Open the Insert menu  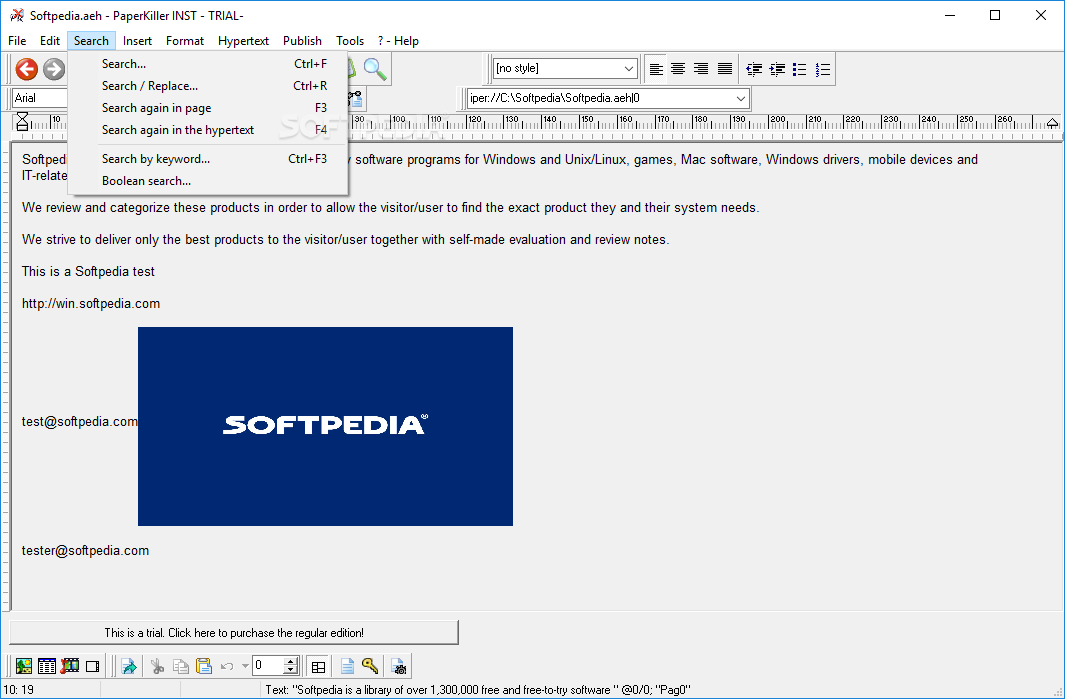tap(137, 41)
